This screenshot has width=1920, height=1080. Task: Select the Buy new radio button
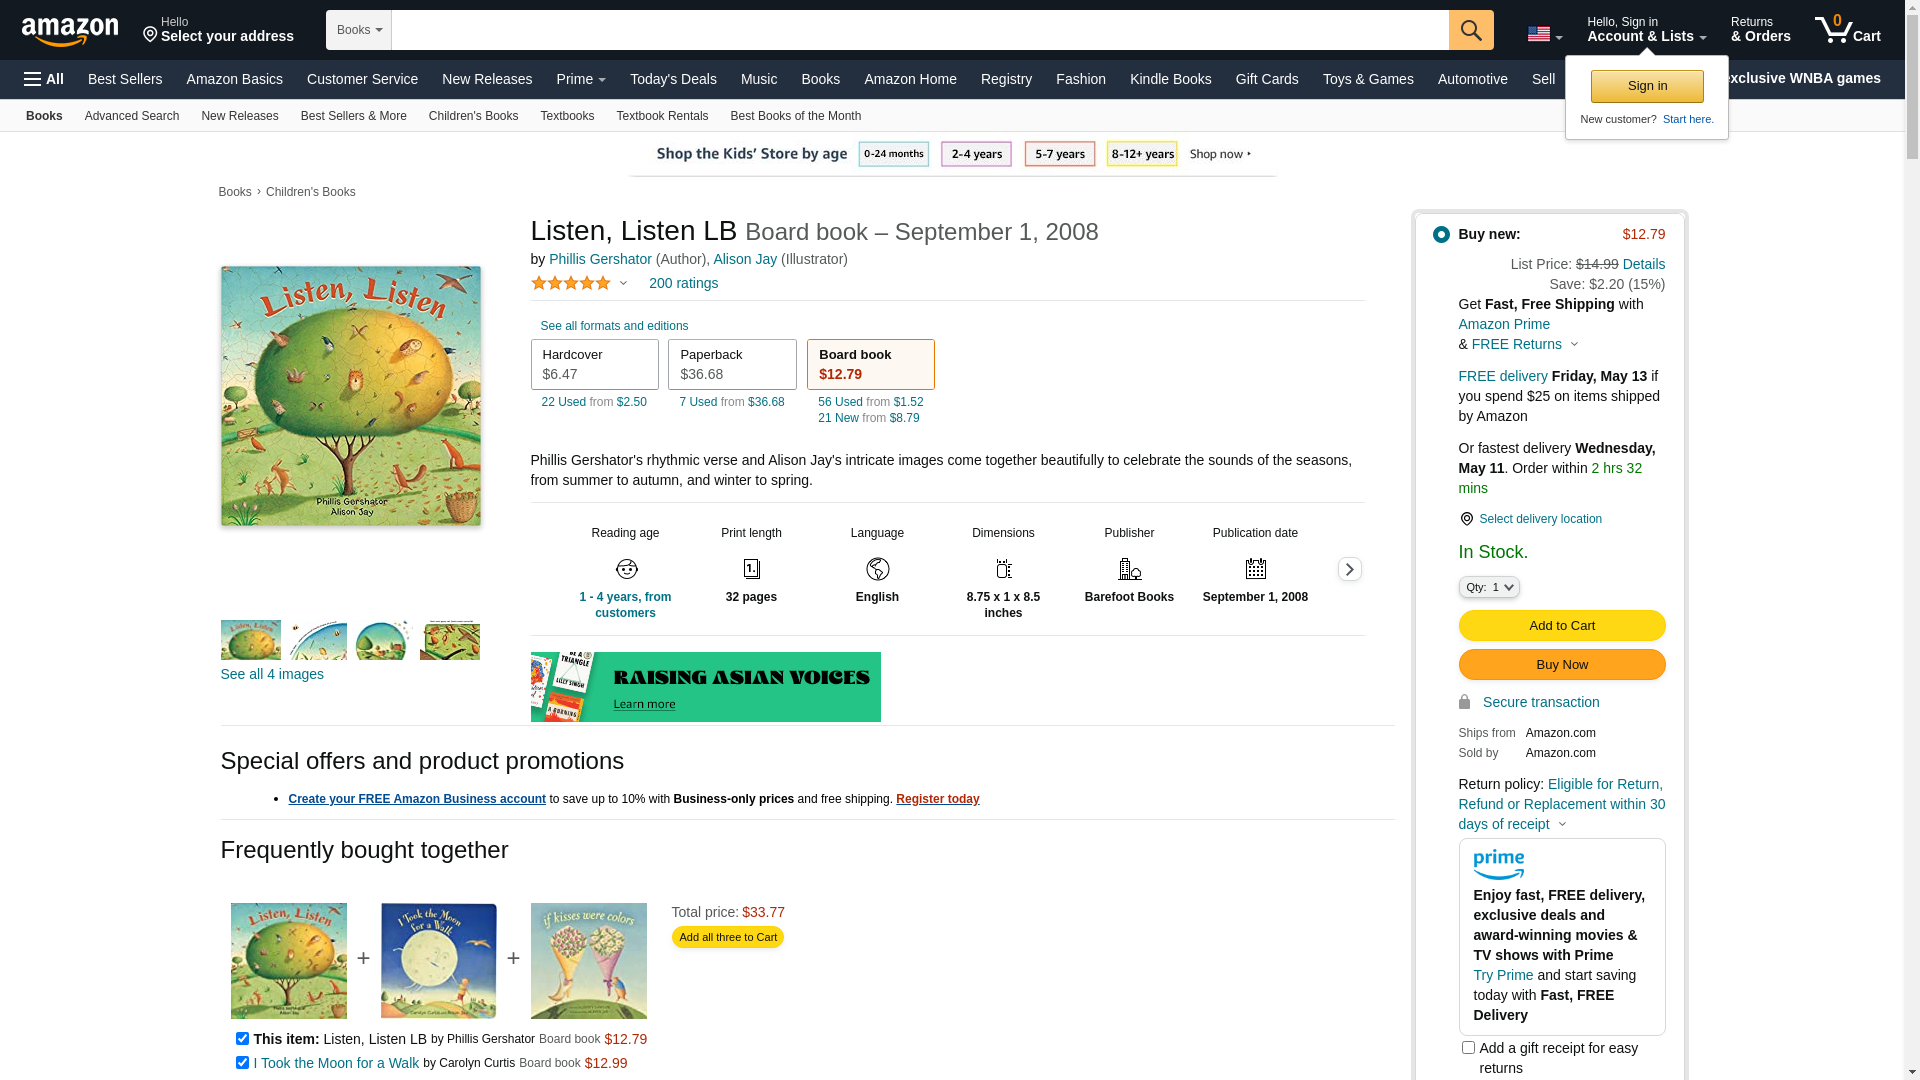(x=1441, y=234)
